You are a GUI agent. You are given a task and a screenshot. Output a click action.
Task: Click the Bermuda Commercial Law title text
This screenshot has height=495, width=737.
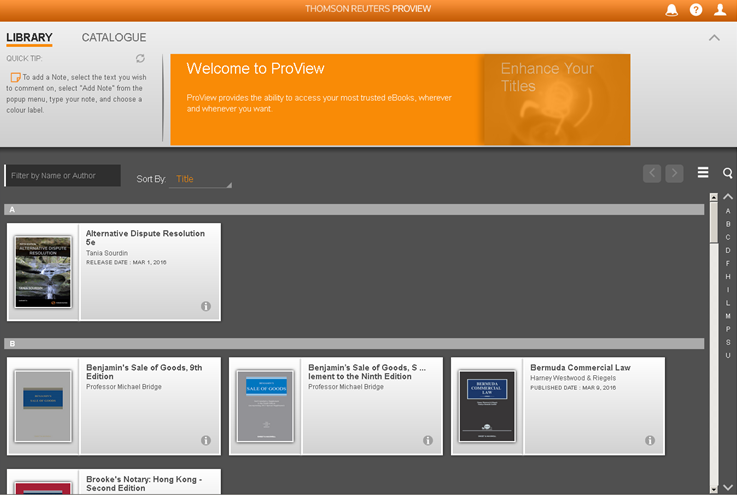(580, 368)
